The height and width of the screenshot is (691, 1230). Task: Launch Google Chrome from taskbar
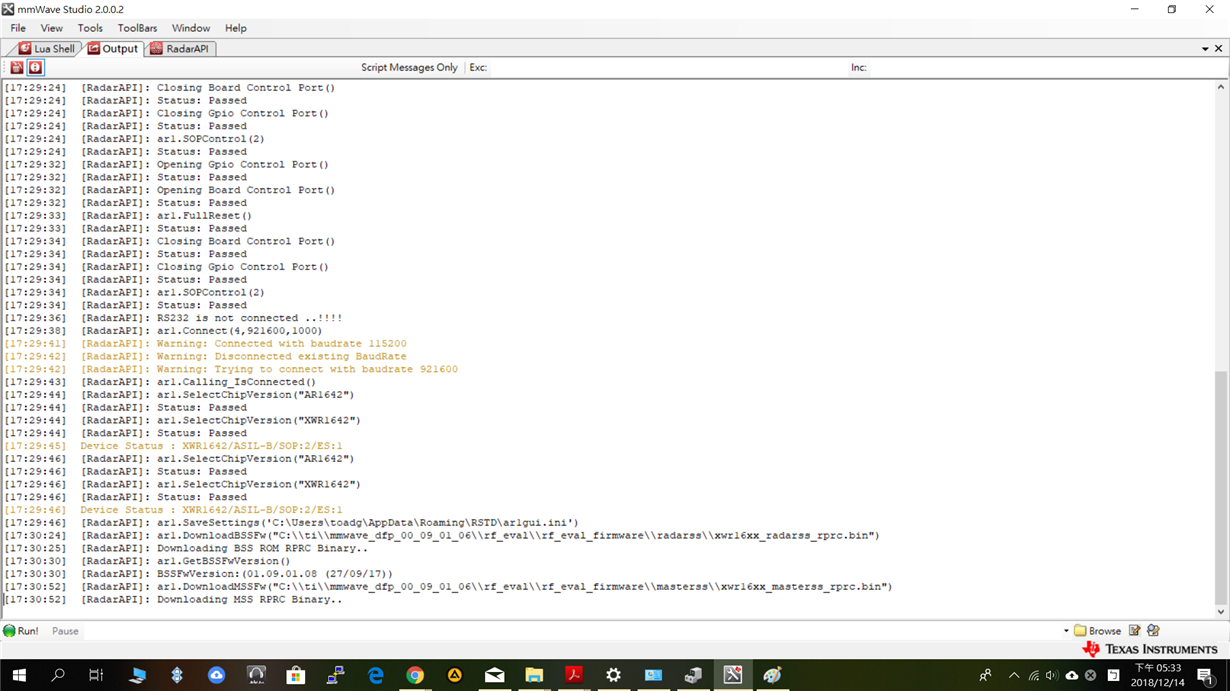coord(415,676)
